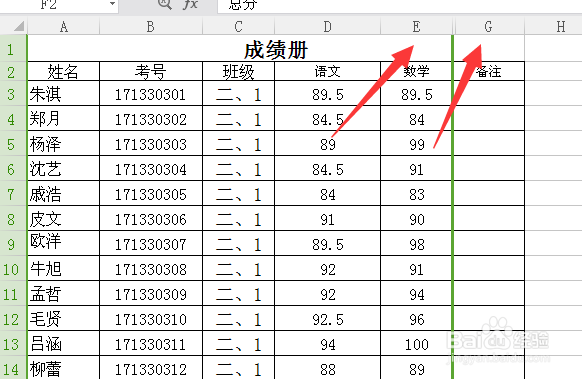The height and width of the screenshot is (379, 582).
Task: Click the name cell 欧洋
Action: 63,244
